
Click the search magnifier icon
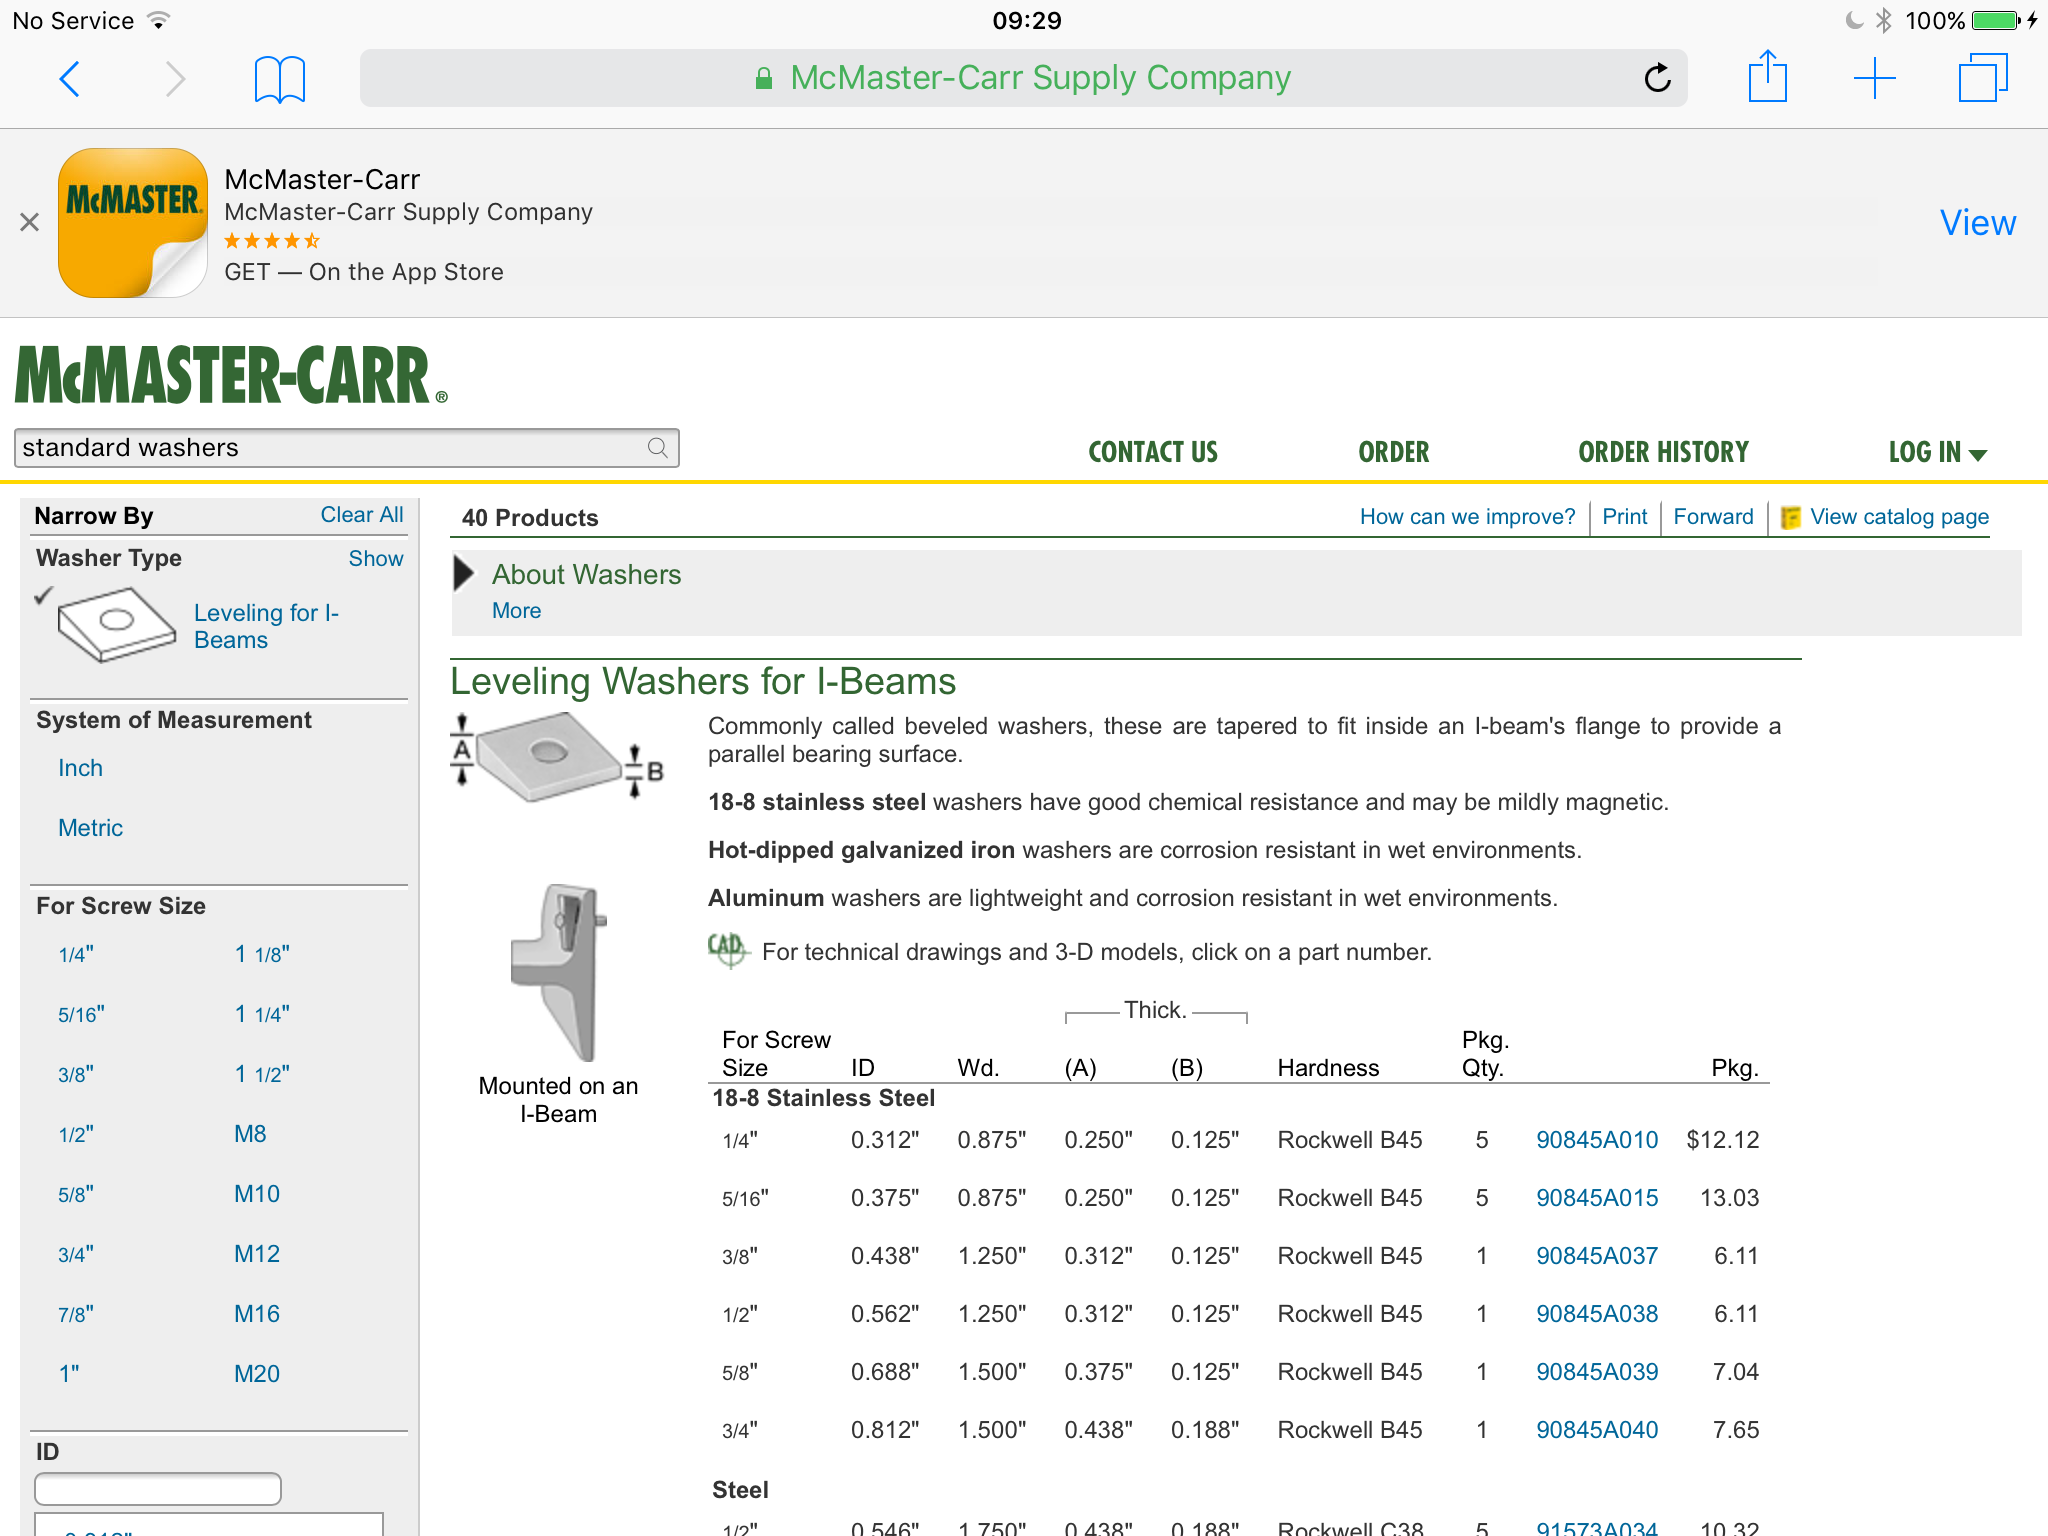click(657, 448)
